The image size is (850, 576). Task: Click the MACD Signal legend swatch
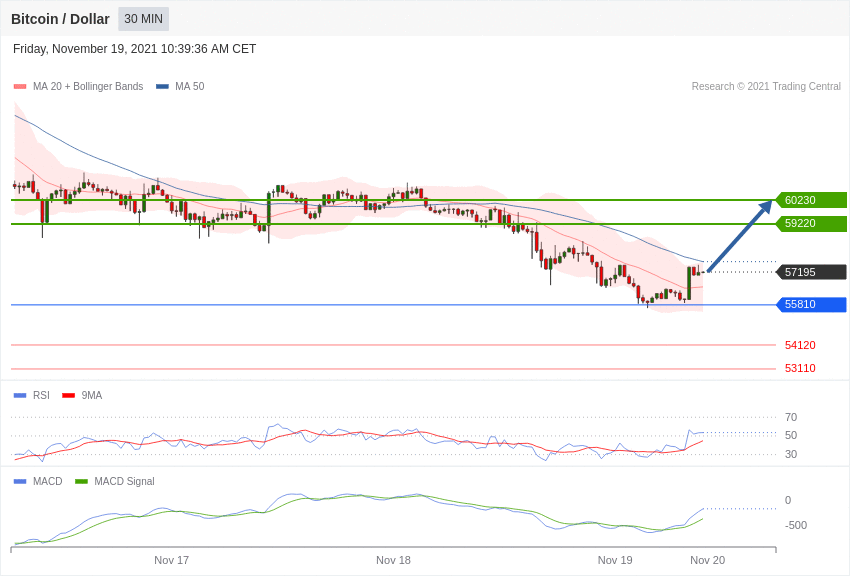coord(81,481)
